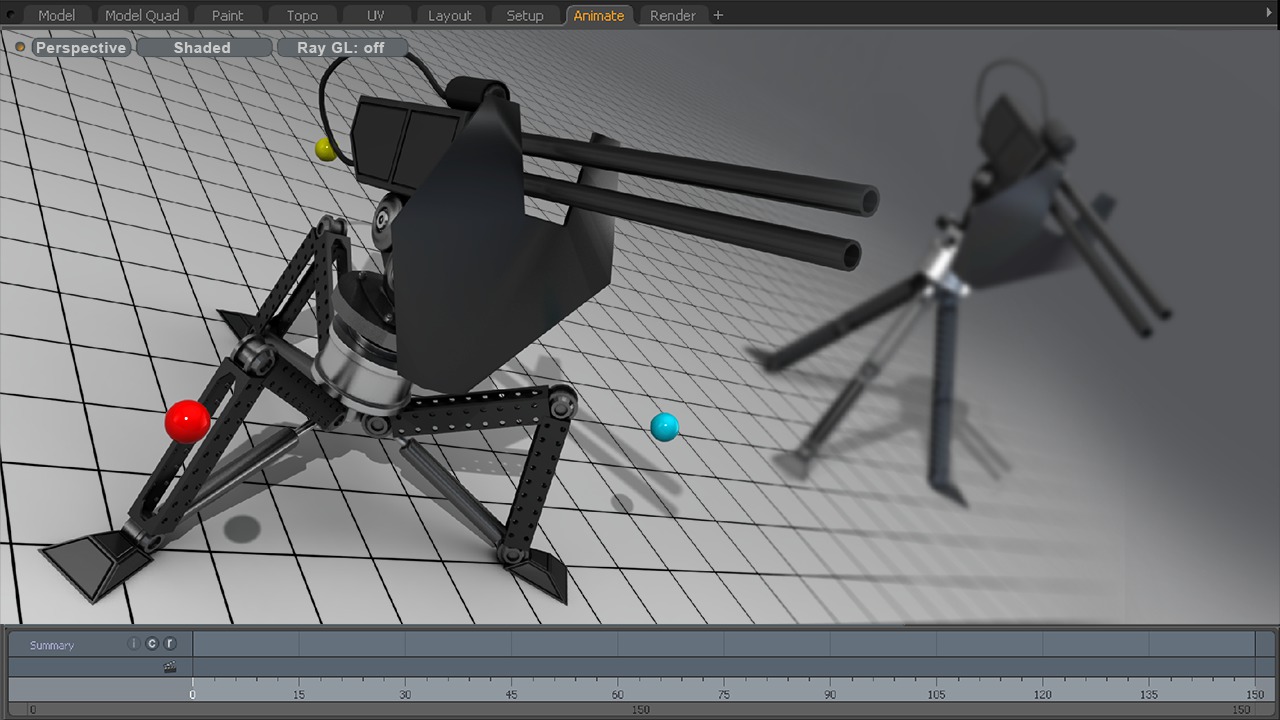Select the red sphere locator in the viewport
Viewport: 1280px width, 720px height.
point(187,421)
